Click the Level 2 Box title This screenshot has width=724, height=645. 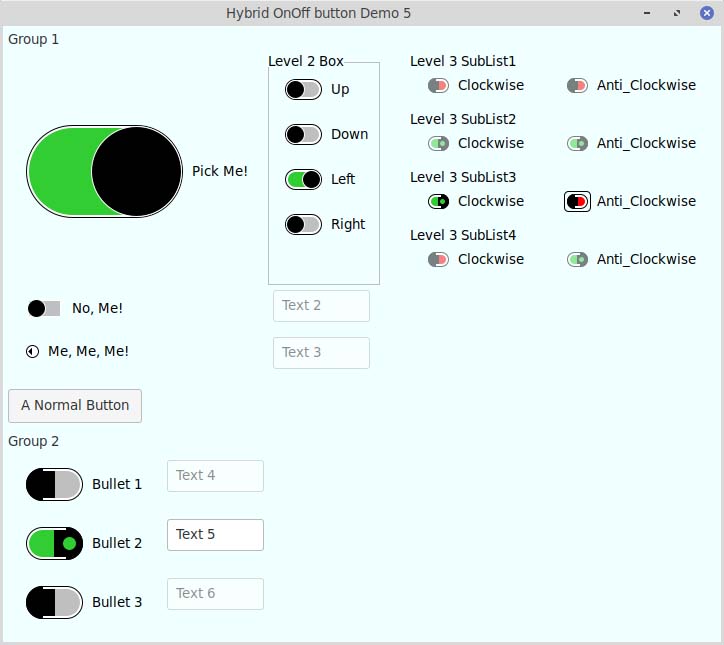[306, 61]
